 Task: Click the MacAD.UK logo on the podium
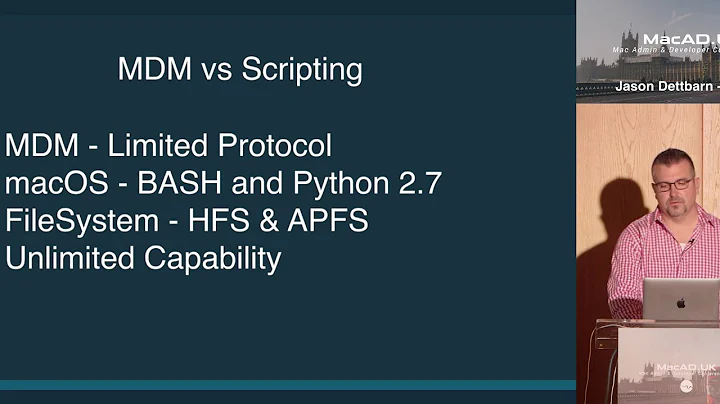[x=686, y=367]
